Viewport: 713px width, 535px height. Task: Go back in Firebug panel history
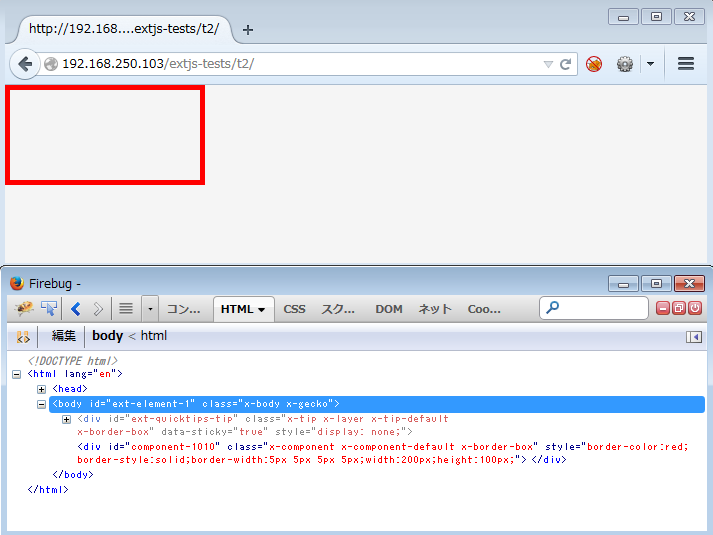(x=75, y=309)
